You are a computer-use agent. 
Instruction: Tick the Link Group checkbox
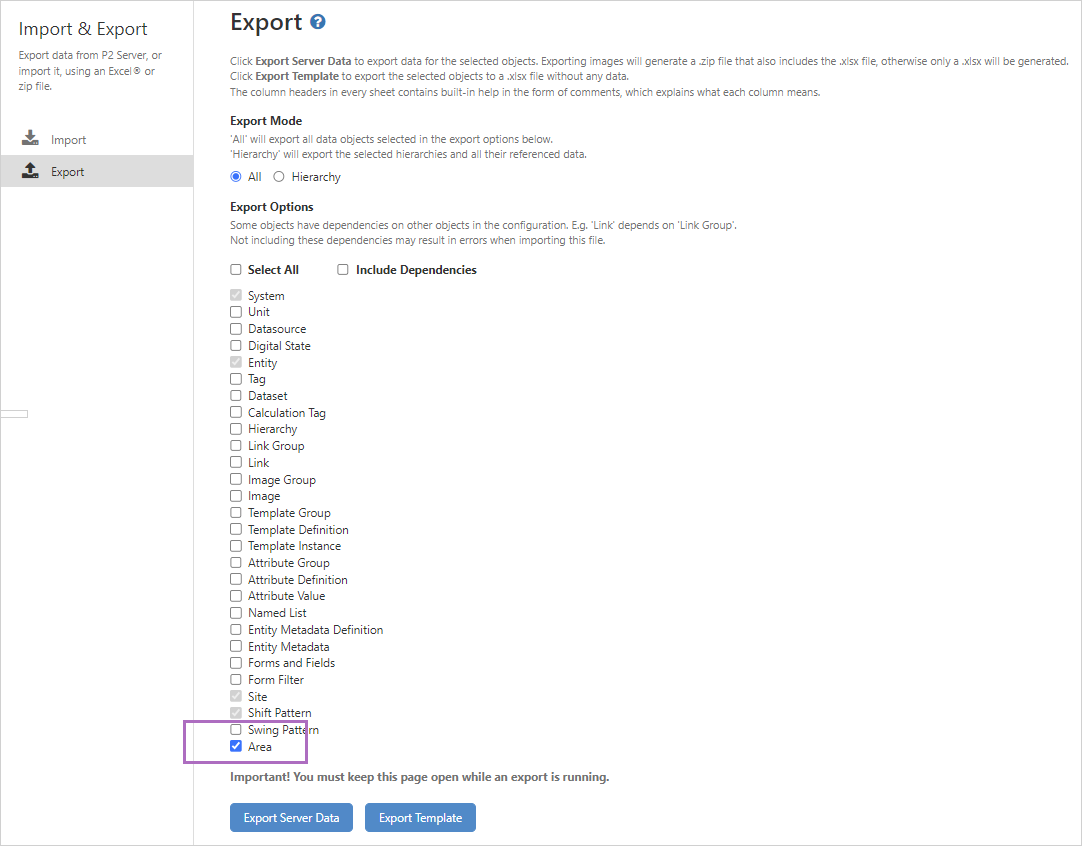coord(236,446)
